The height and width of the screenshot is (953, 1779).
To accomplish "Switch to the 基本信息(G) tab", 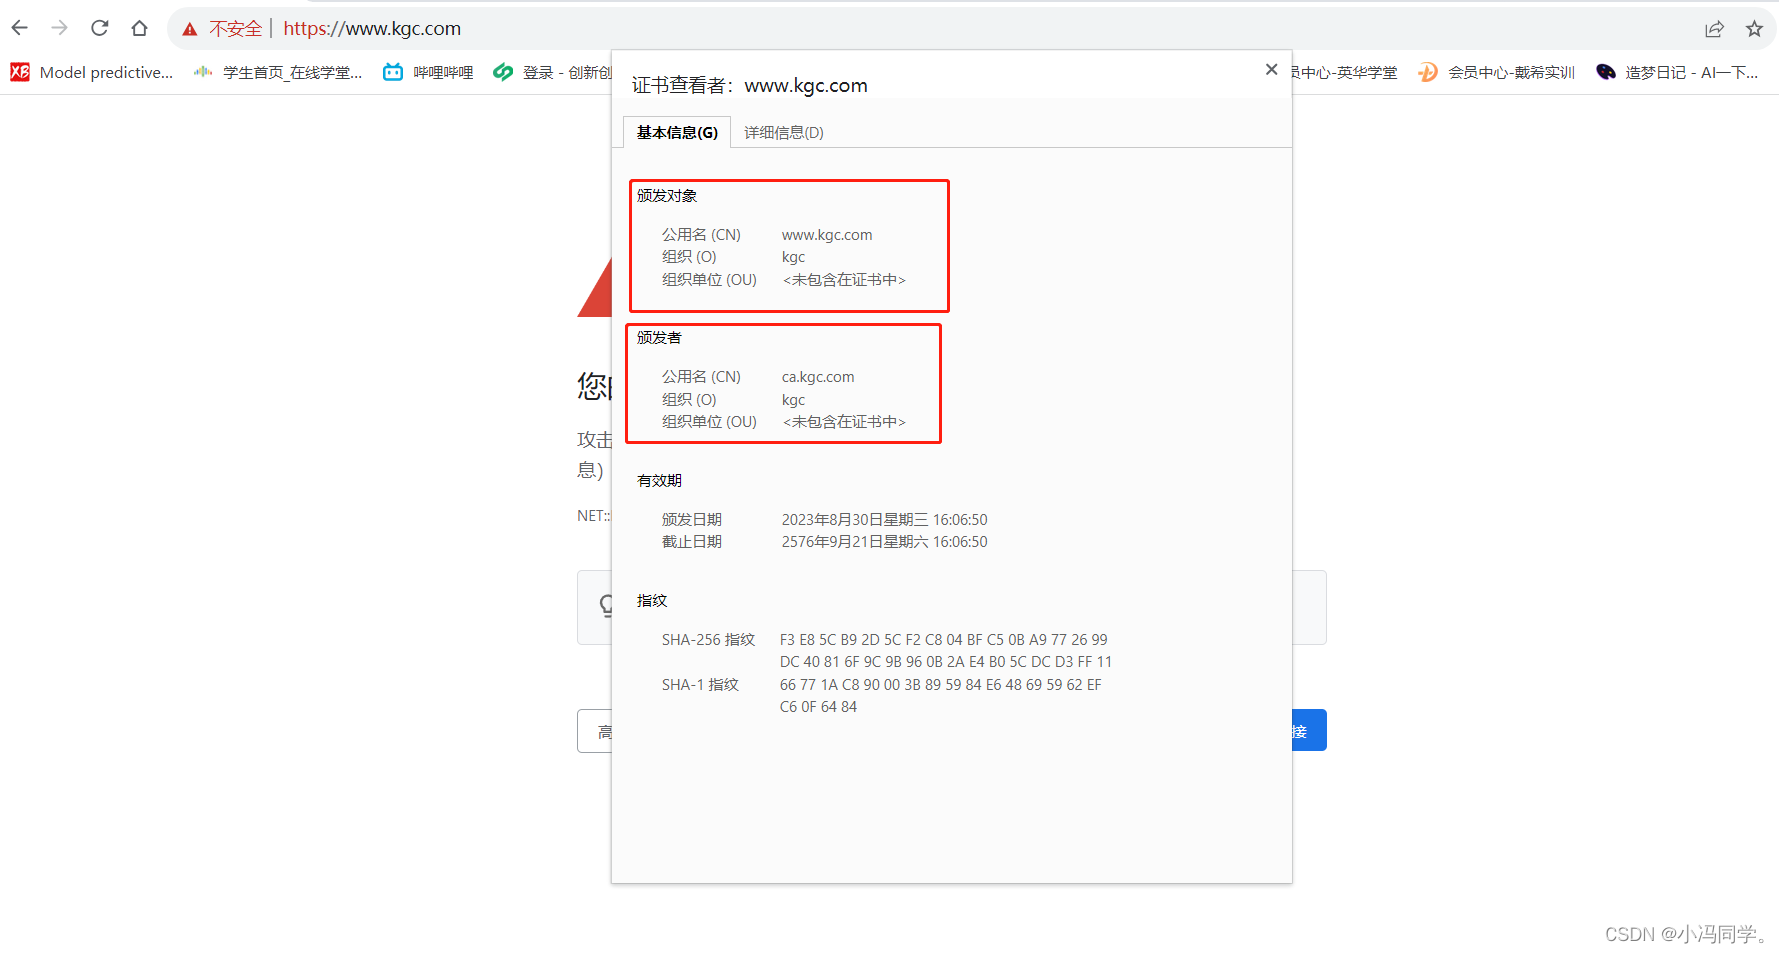I will coord(677,132).
